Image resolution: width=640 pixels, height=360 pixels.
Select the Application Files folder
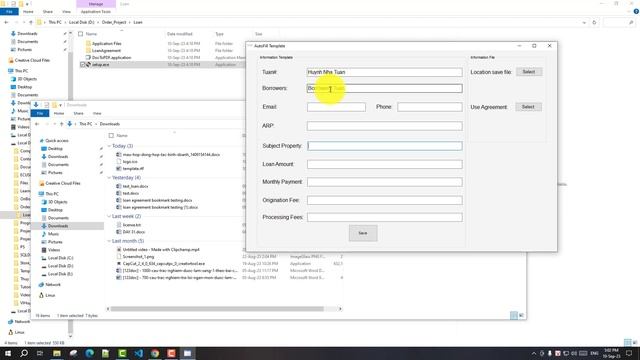106,44
